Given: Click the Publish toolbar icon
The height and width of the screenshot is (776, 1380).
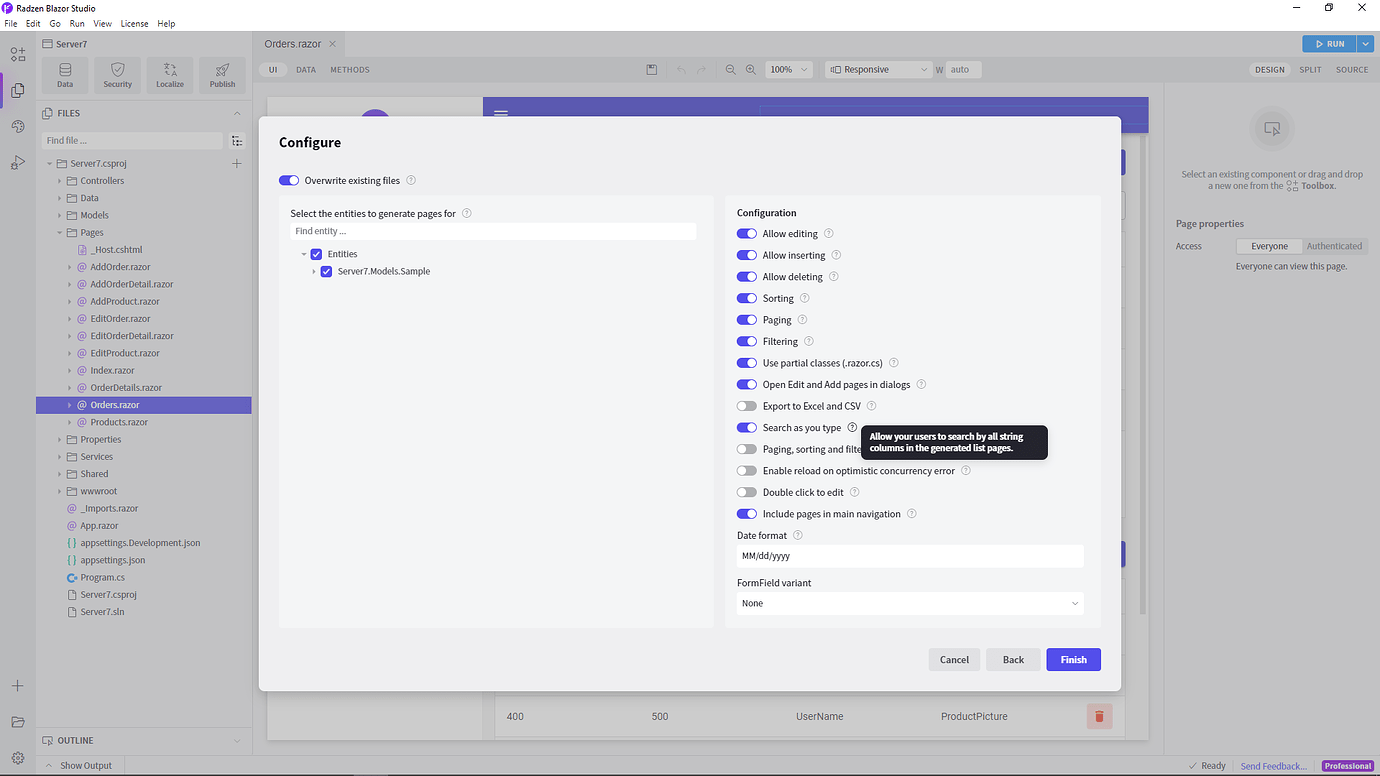Looking at the screenshot, I should pyautogui.click(x=222, y=74).
